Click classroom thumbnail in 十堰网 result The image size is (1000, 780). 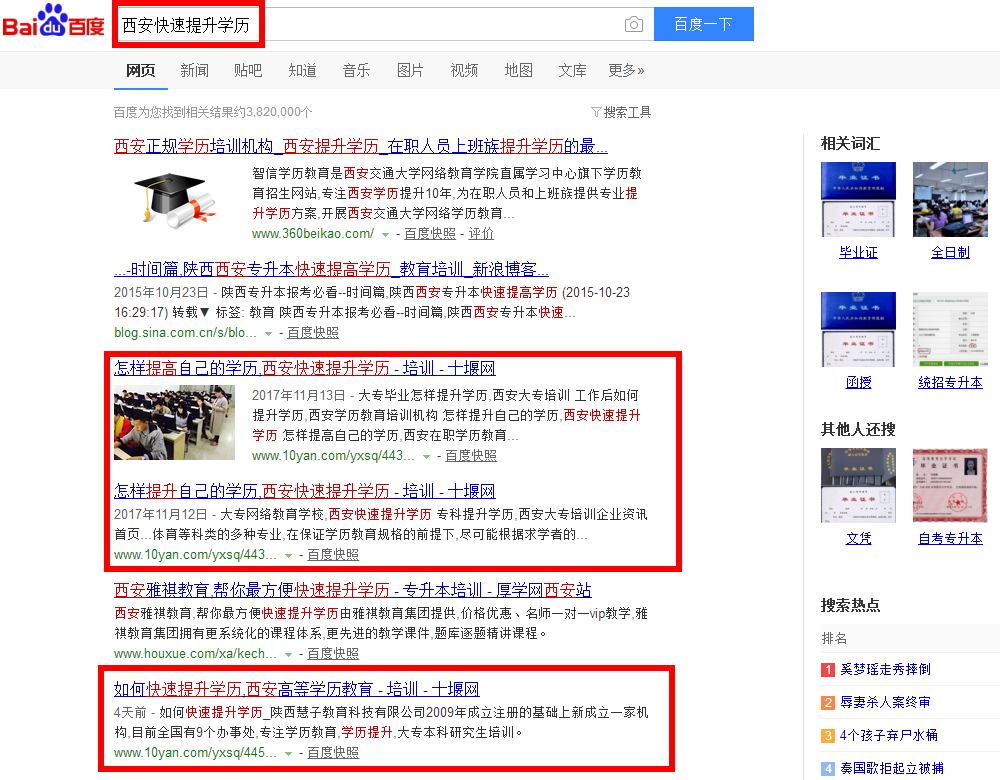click(174, 423)
